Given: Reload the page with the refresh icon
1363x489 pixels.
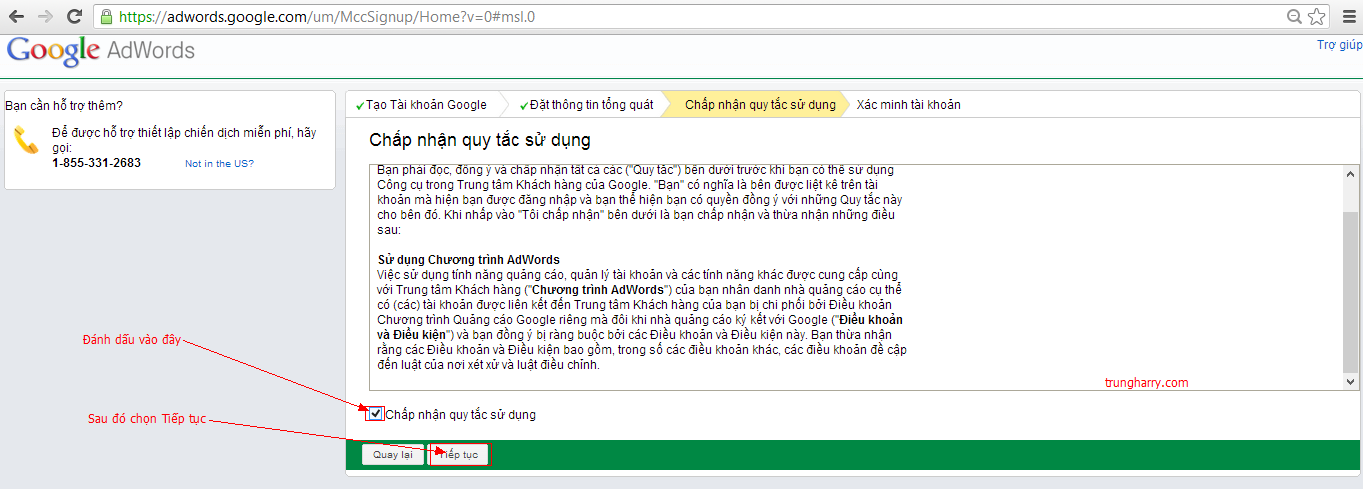Looking at the screenshot, I should (74, 16).
